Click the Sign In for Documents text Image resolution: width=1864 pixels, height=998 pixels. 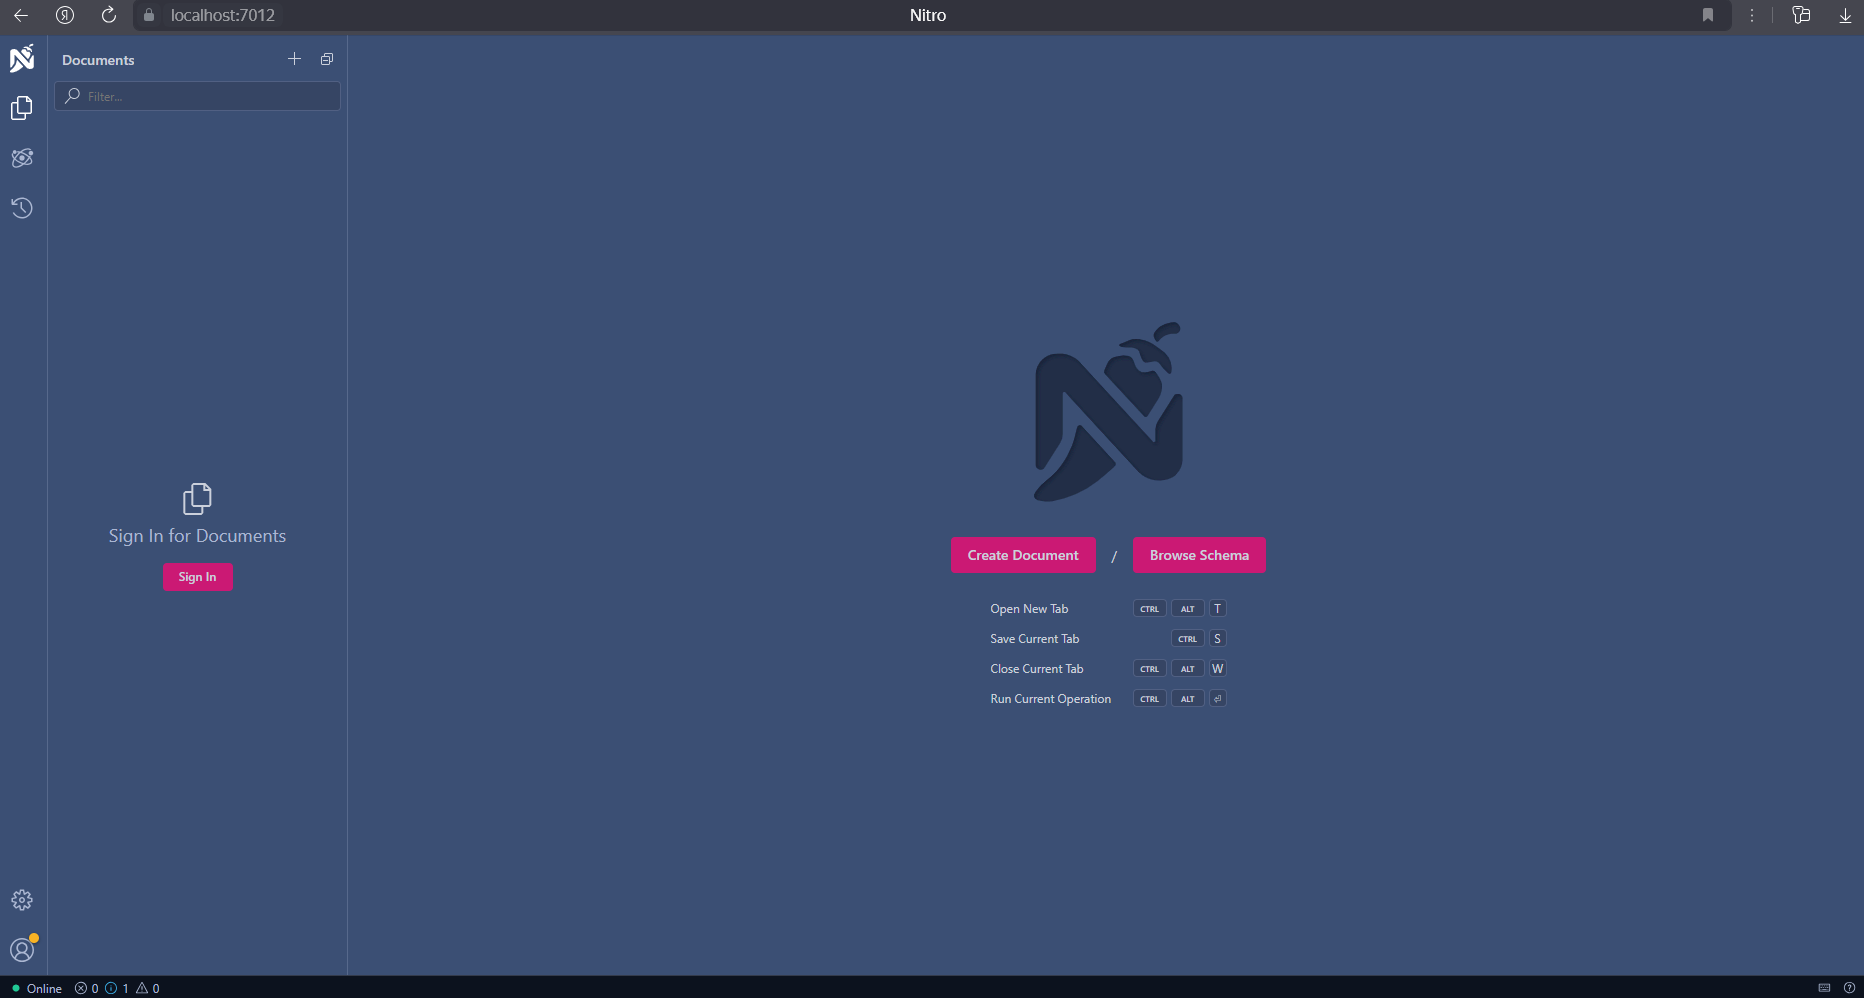click(197, 536)
